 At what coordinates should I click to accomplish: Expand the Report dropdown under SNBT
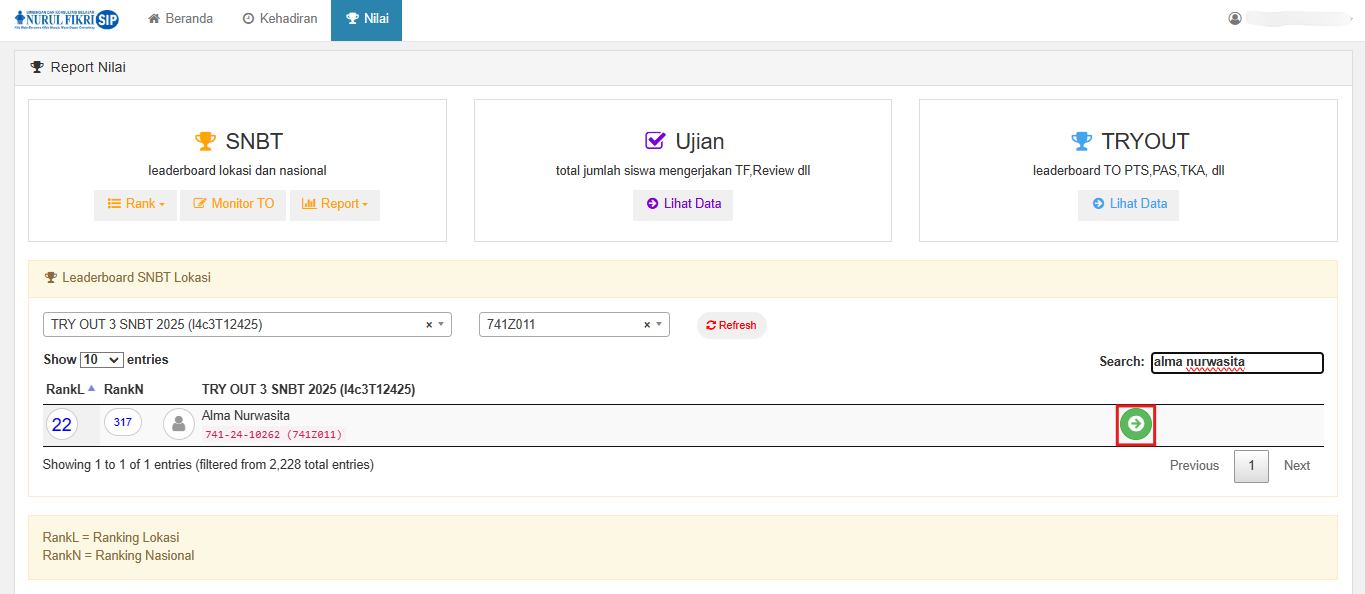point(334,204)
